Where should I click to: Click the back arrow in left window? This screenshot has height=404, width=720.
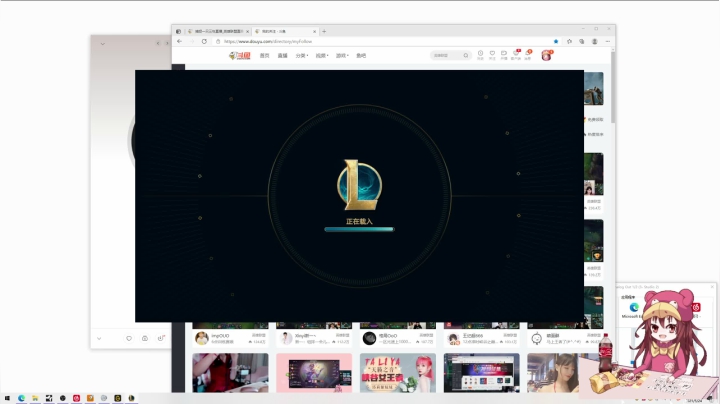point(158,44)
